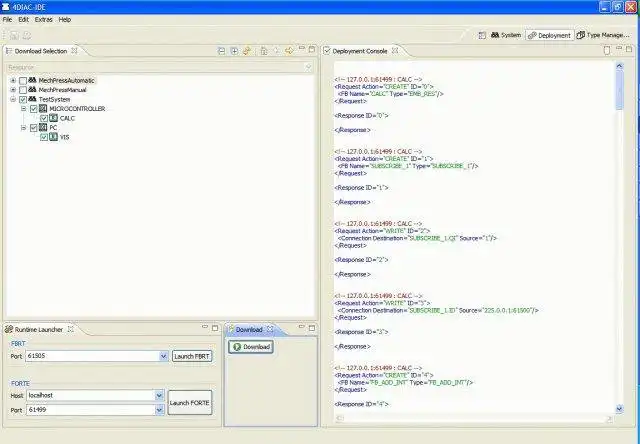
Task: Click the console vertical scrollbar thumb
Action: point(620,90)
